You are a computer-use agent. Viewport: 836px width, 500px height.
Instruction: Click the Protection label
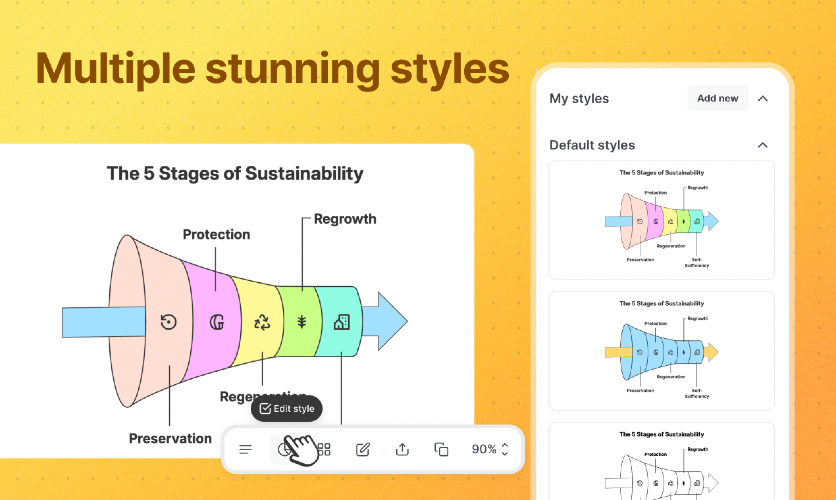(216, 235)
